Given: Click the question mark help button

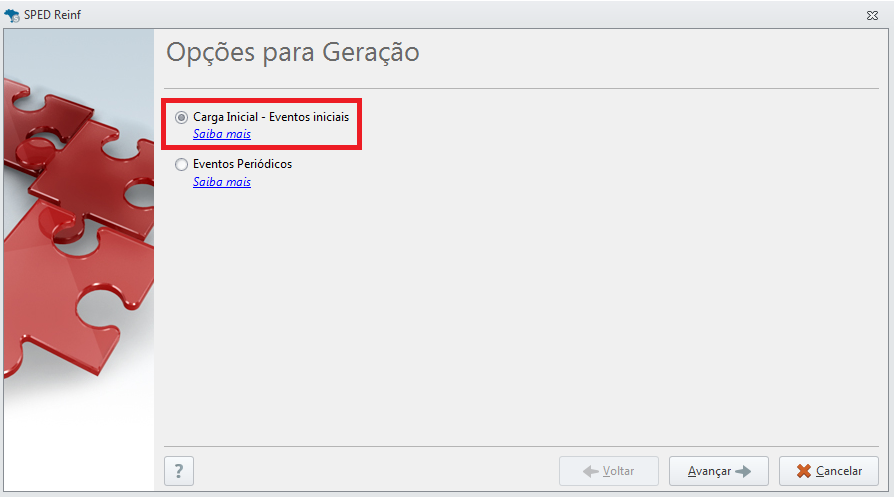Looking at the screenshot, I should (x=179, y=471).
